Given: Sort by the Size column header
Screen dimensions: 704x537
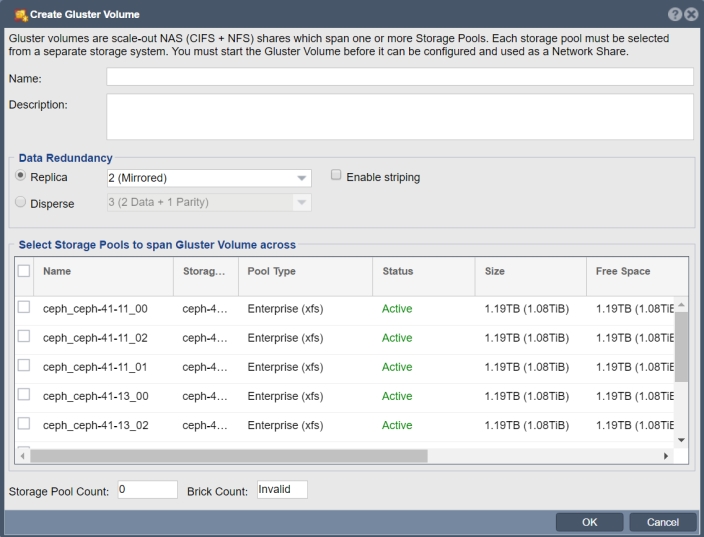Looking at the screenshot, I should (531, 276).
